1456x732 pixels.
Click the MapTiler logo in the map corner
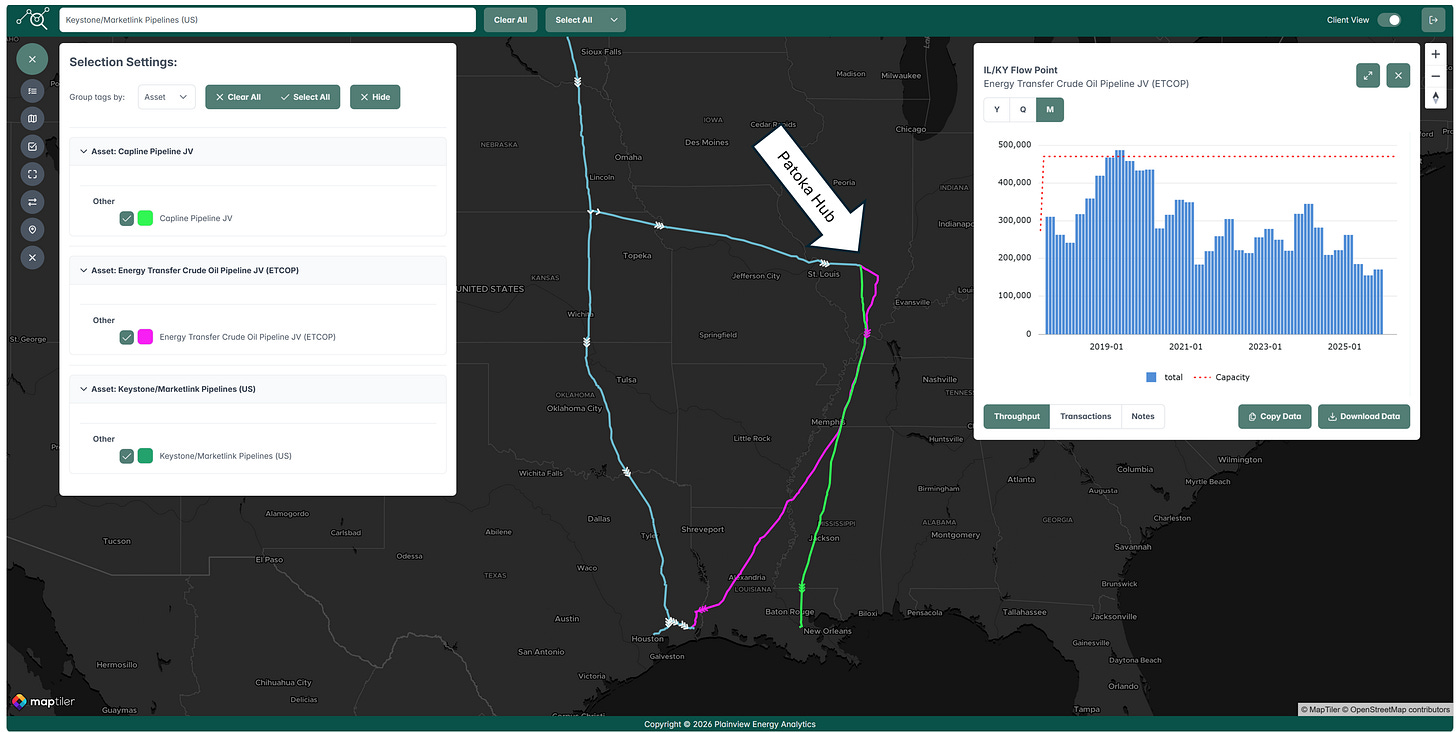click(43, 702)
